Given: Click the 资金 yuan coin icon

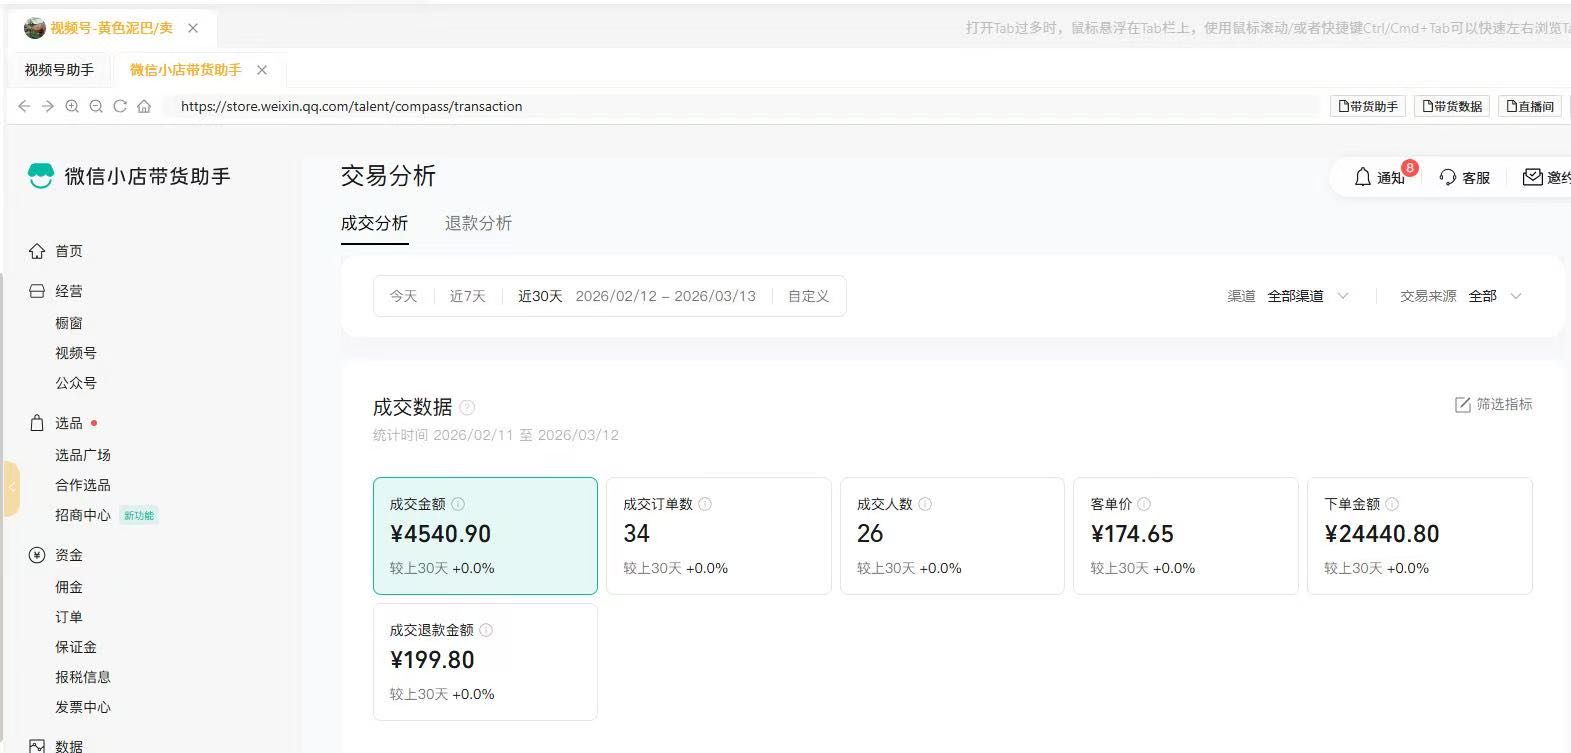Looking at the screenshot, I should click(x=37, y=555).
